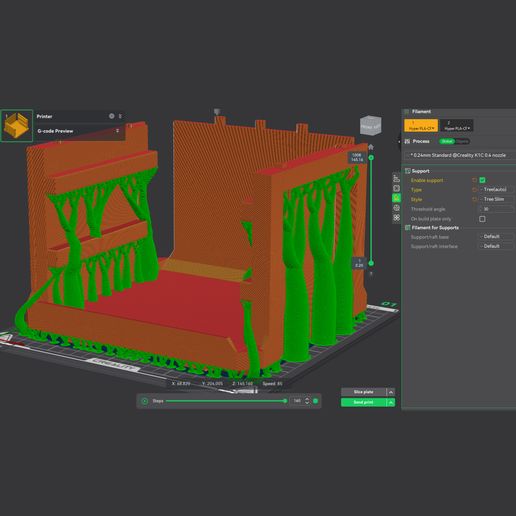Play the G-code steps animation
Viewport: 516px width, 516px height.
pyautogui.click(x=145, y=401)
